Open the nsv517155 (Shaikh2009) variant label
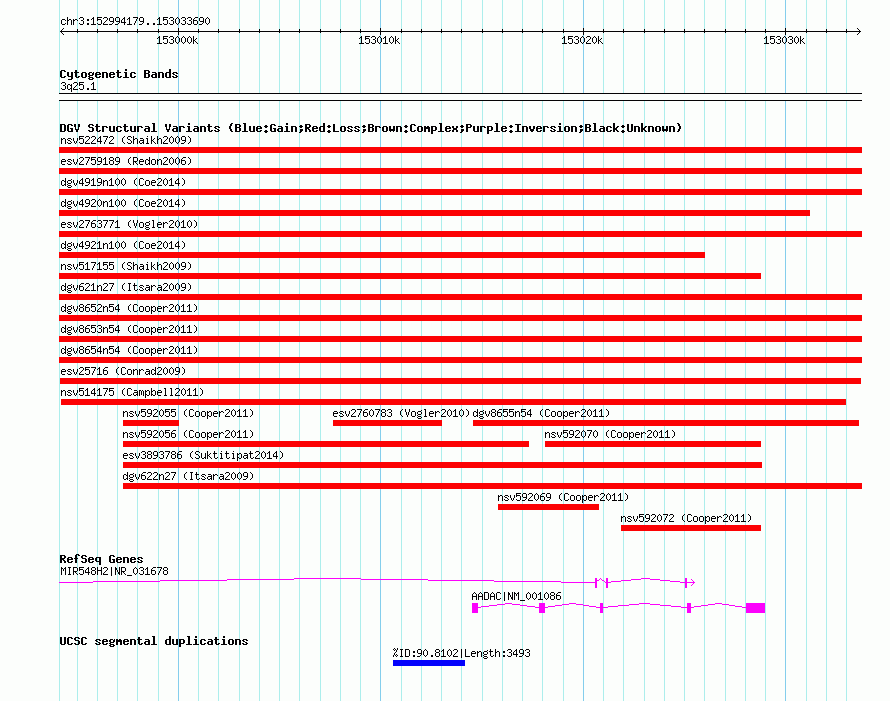This screenshot has width=890, height=701. click(x=126, y=266)
